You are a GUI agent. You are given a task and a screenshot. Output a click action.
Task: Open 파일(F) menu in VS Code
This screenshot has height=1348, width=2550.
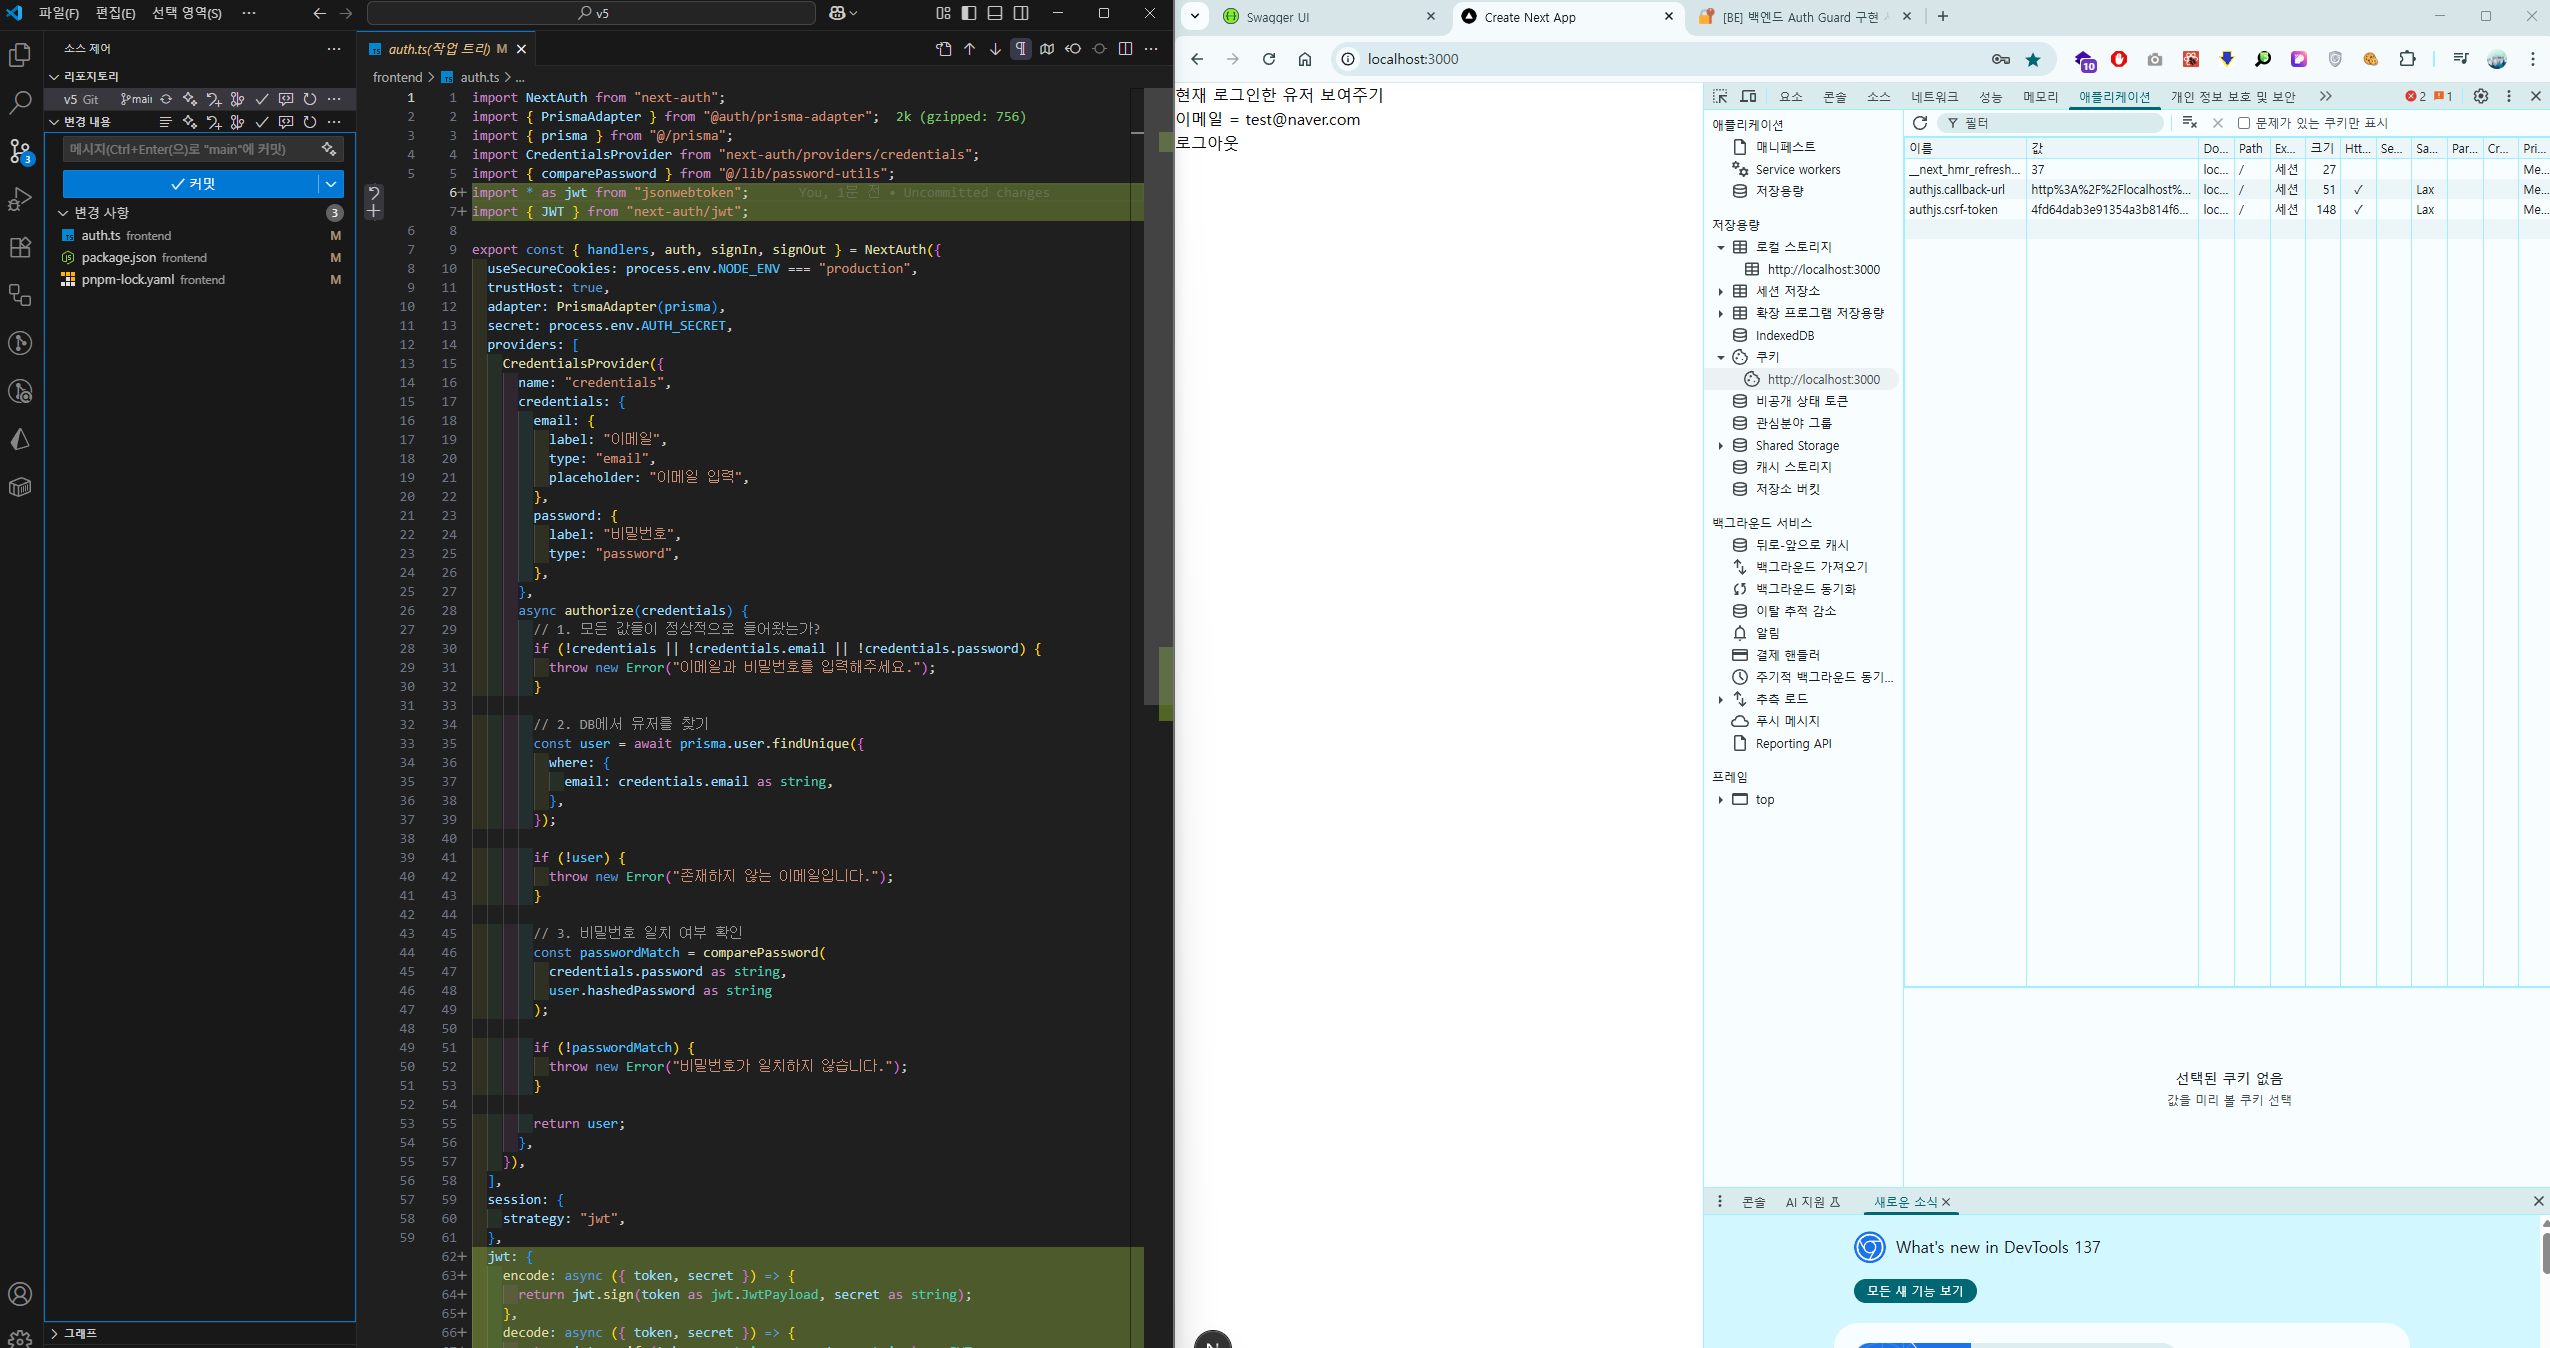pos(58,13)
